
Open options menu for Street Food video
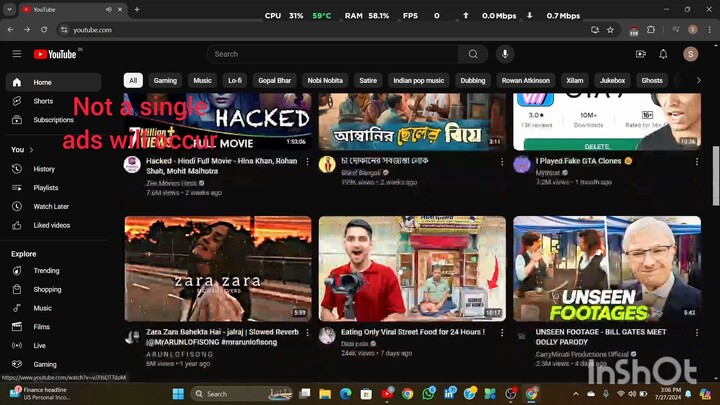point(502,332)
